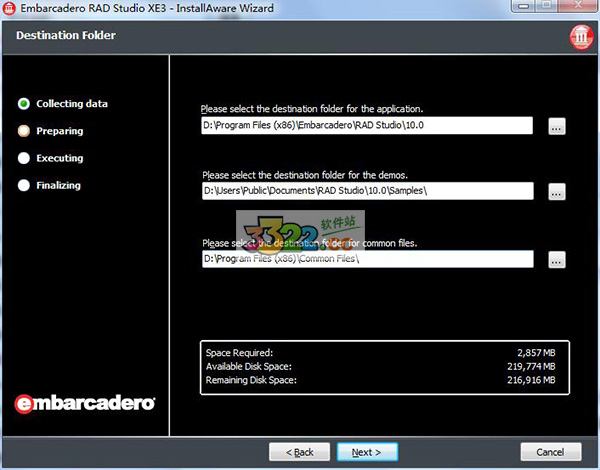Edit the application folder path field
This screenshot has width=600, height=470.
pyautogui.click(x=367, y=126)
